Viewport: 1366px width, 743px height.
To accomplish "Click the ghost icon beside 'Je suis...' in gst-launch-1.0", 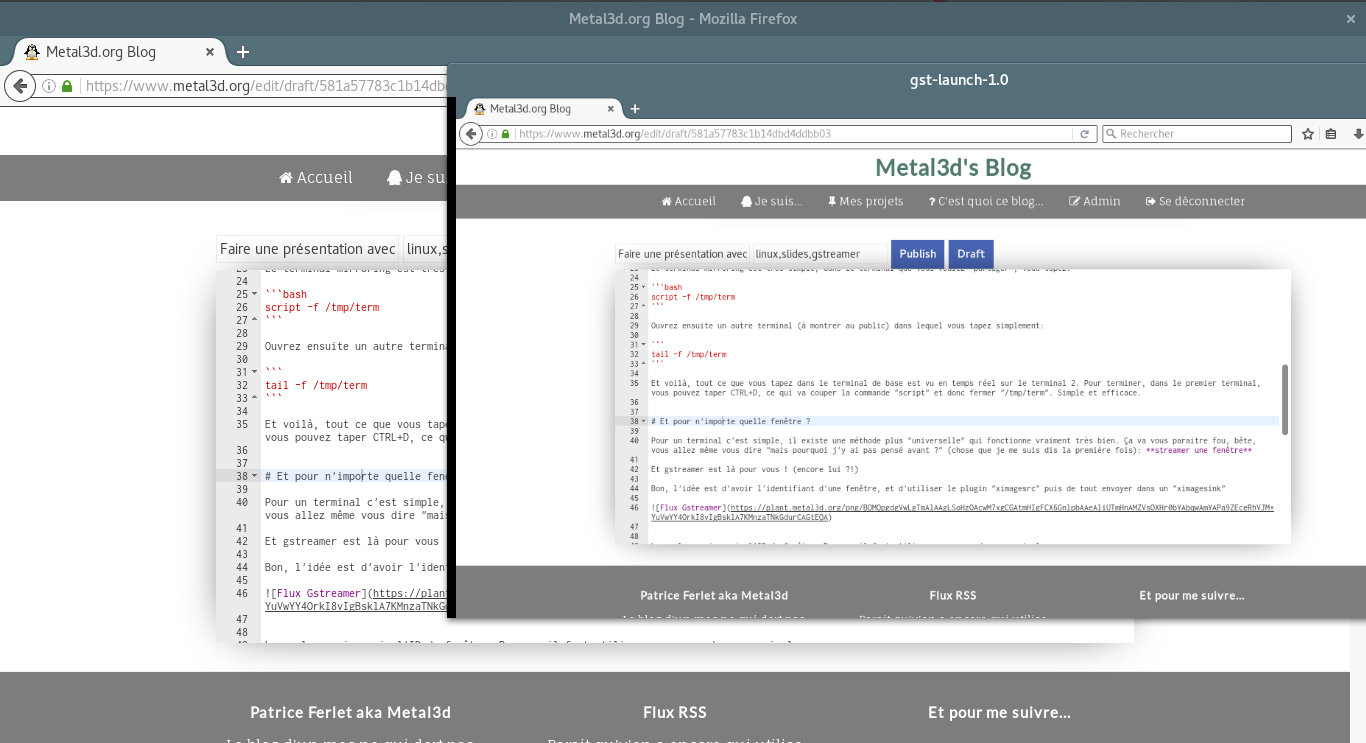I will (746, 201).
